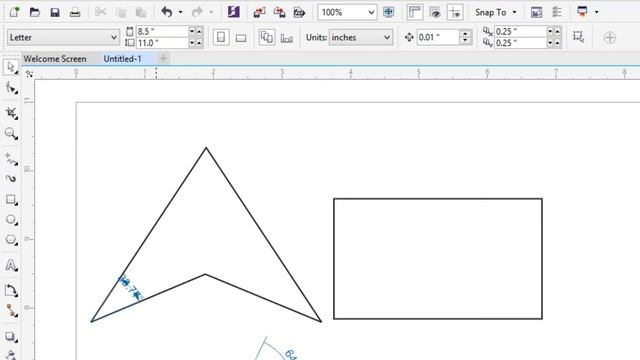640x360 pixels.
Task: Click the Print icon
Action: [x=75, y=12]
